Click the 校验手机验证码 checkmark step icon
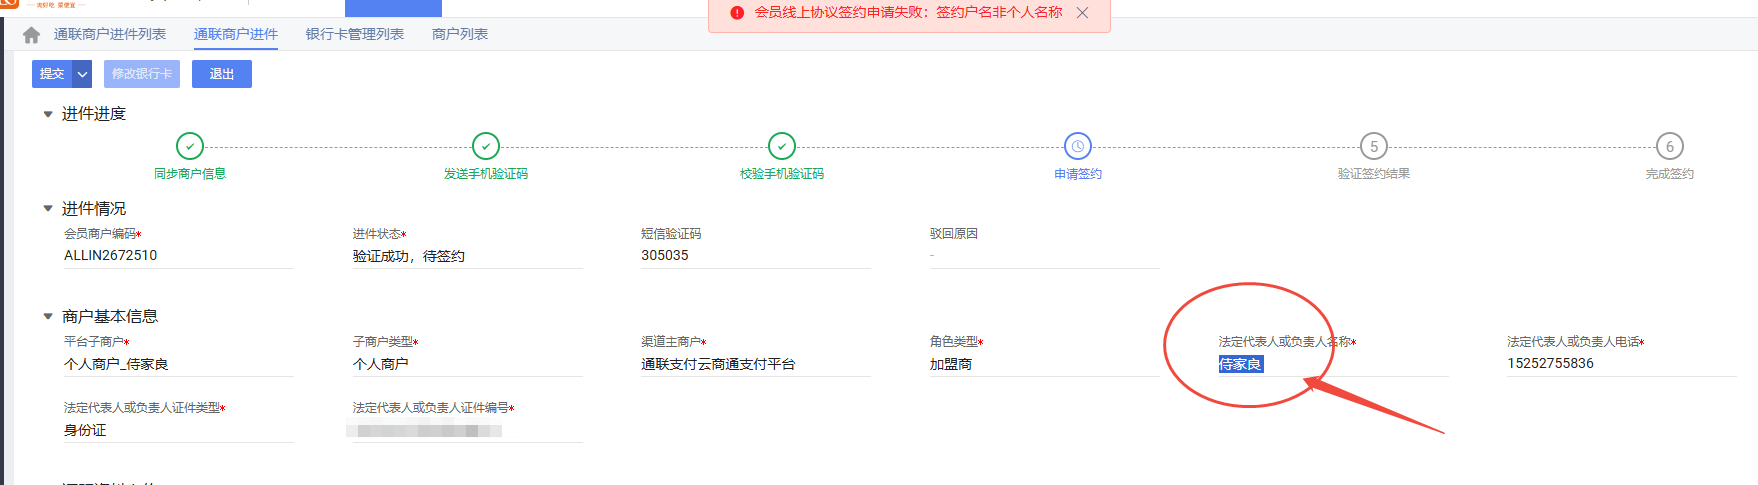 tap(782, 146)
